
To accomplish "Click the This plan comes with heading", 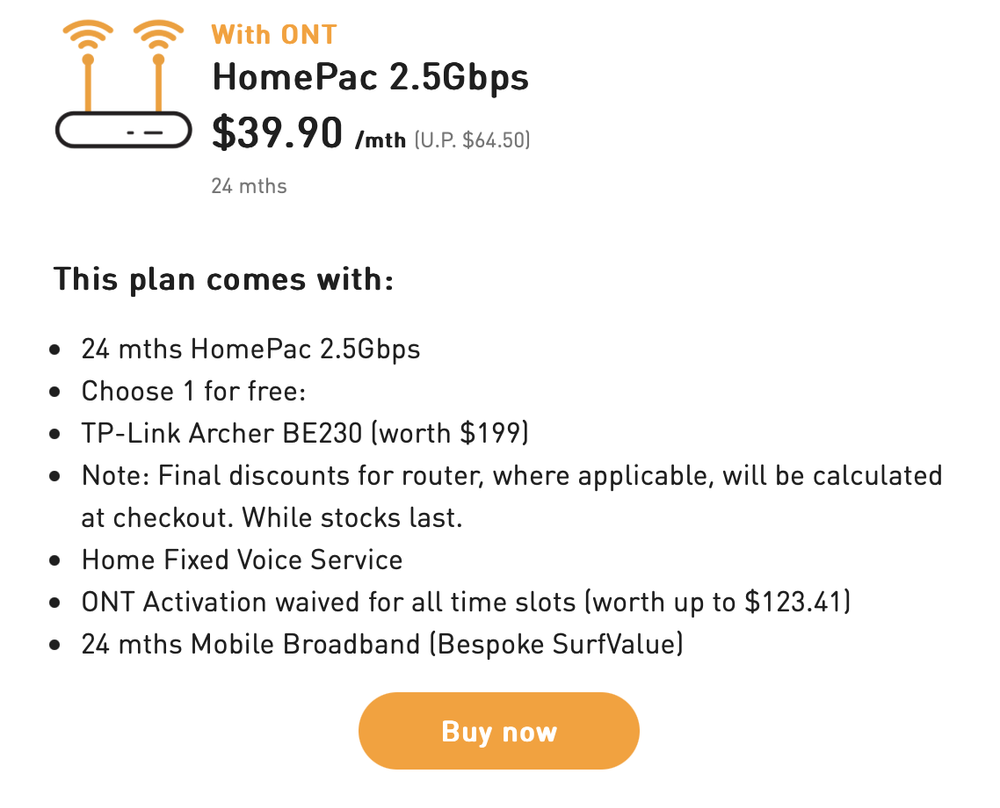I will 224,279.
